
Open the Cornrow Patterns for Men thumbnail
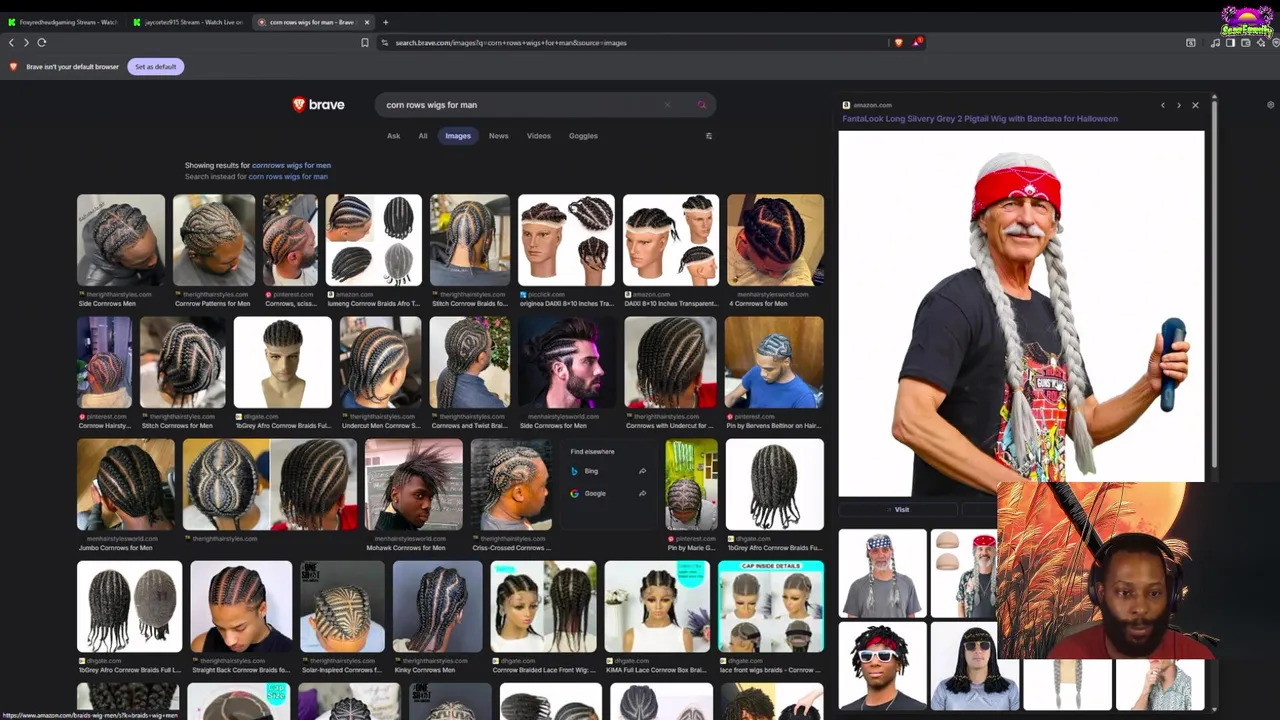pos(213,240)
